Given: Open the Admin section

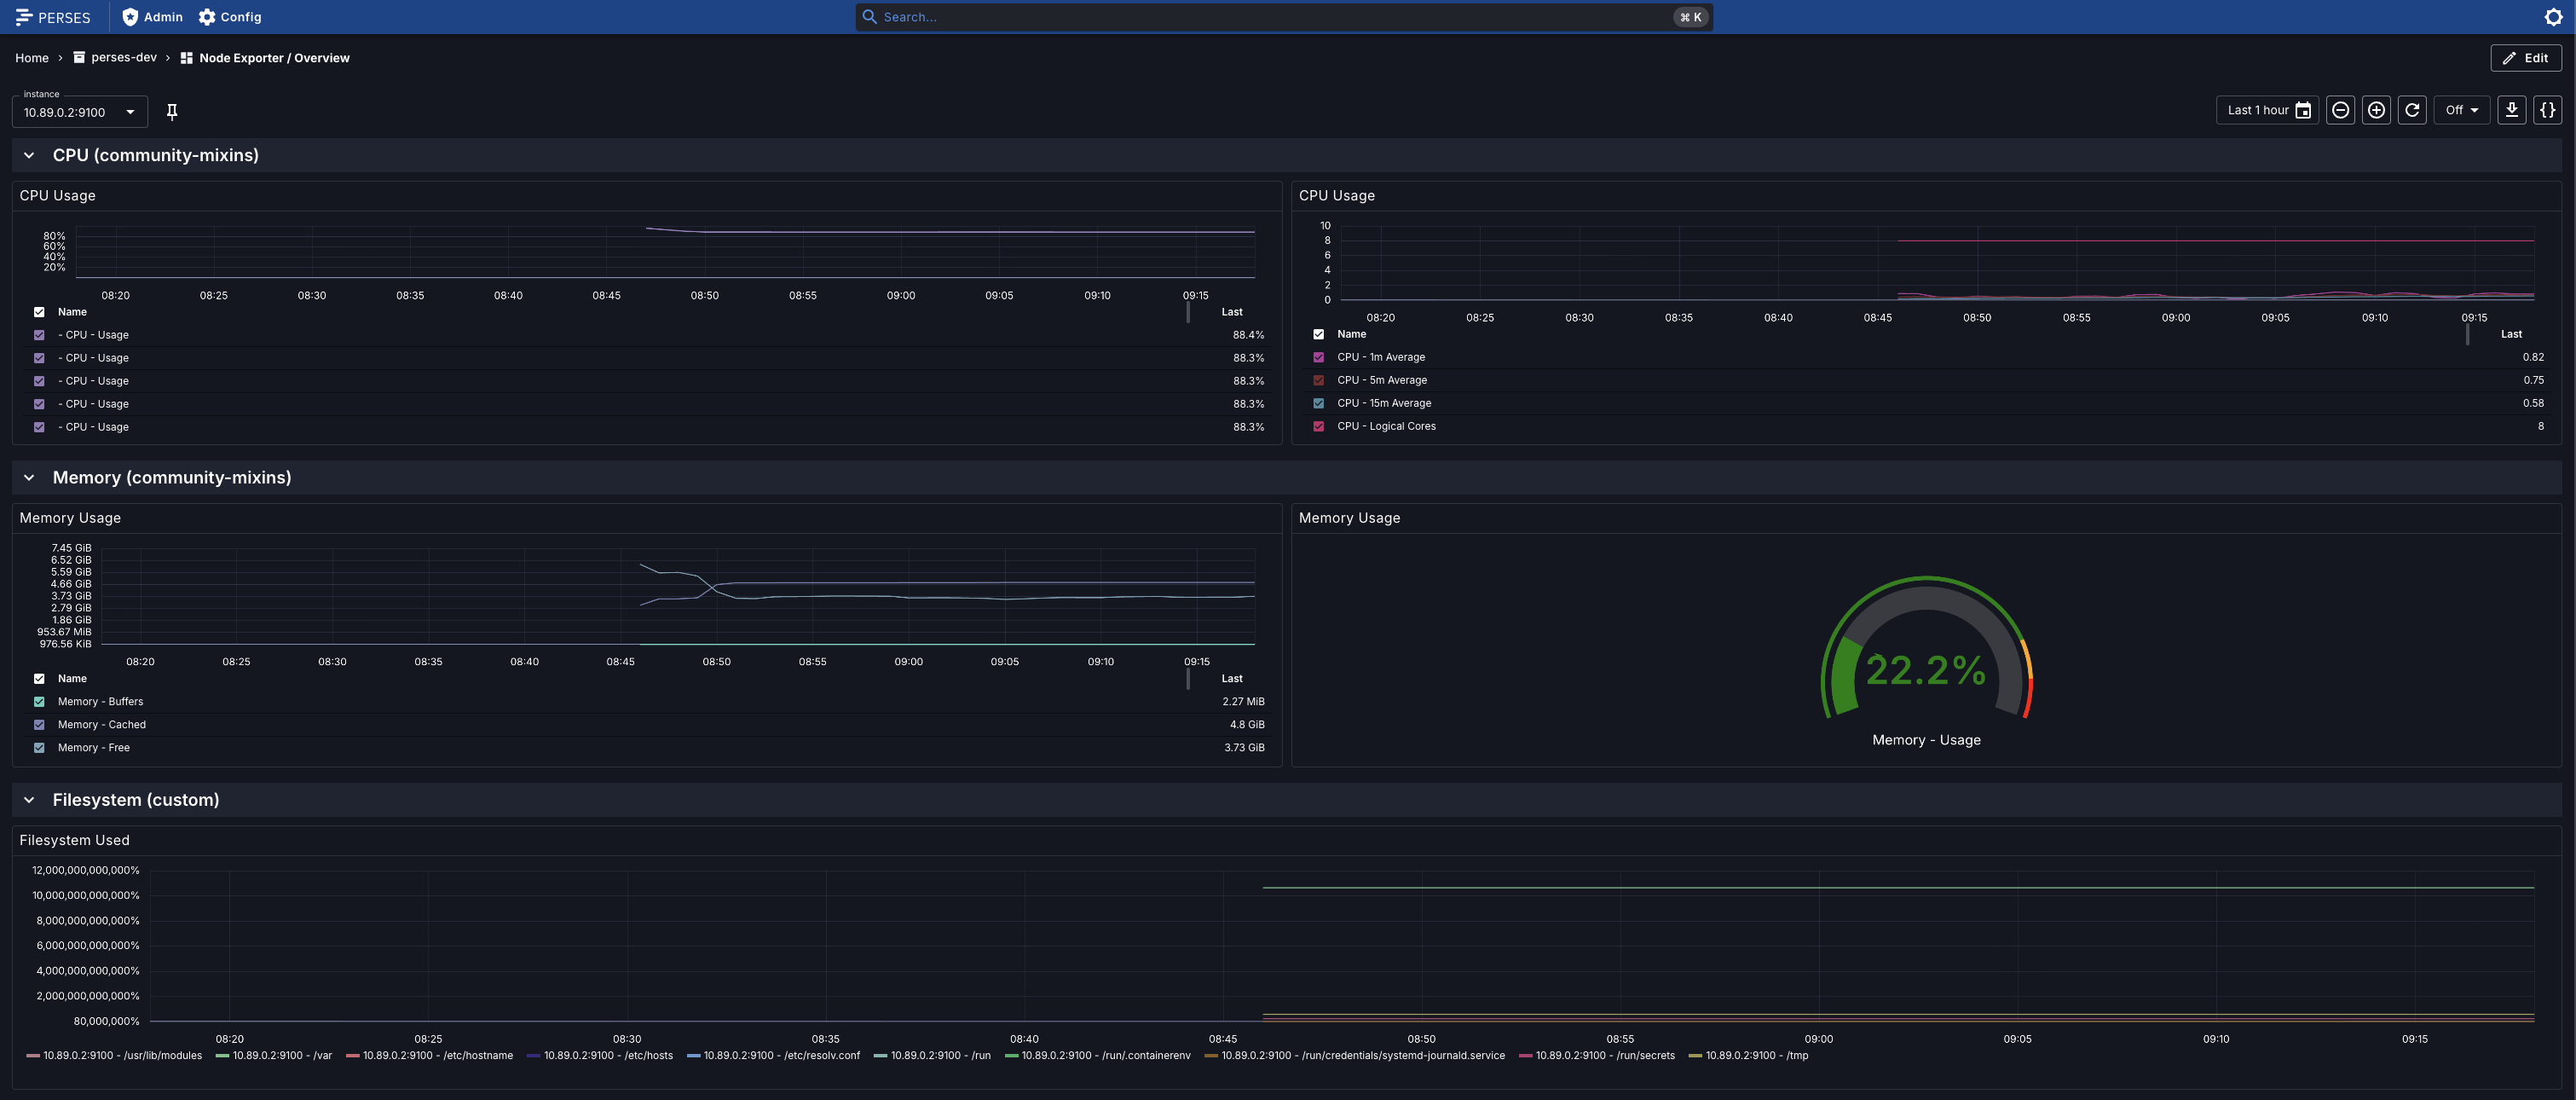Looking at the screenshot, I should [152, 17].
